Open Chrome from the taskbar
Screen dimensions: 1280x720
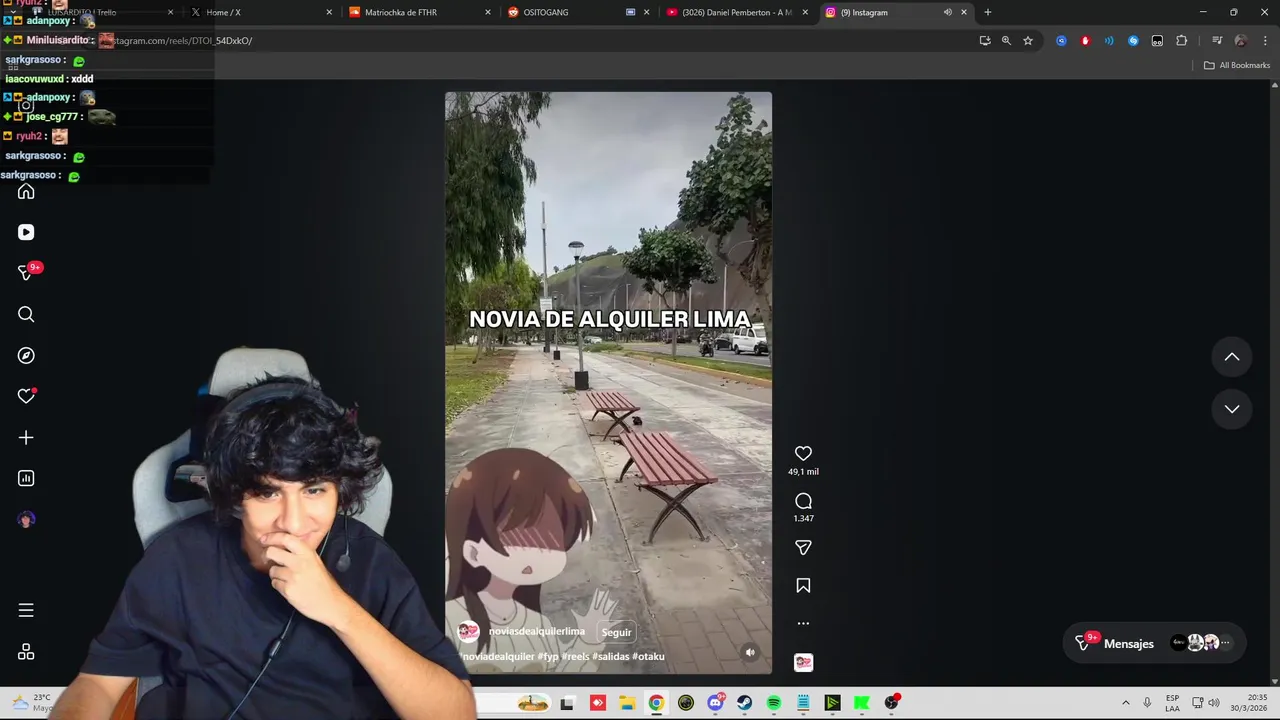pos(656,703)
